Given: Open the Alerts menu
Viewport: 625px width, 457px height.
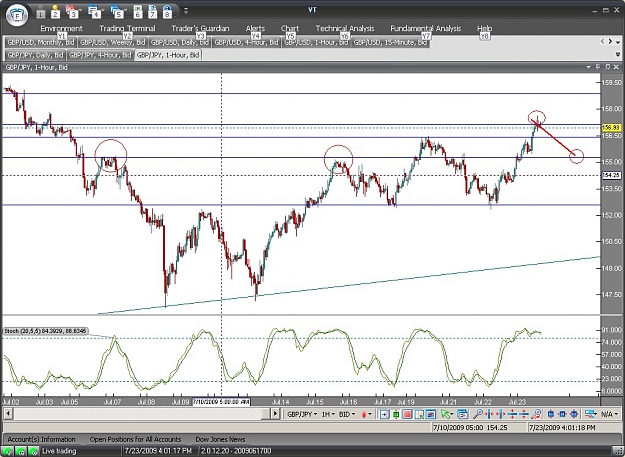Looking at the screenshot, I should pos(255,28).
